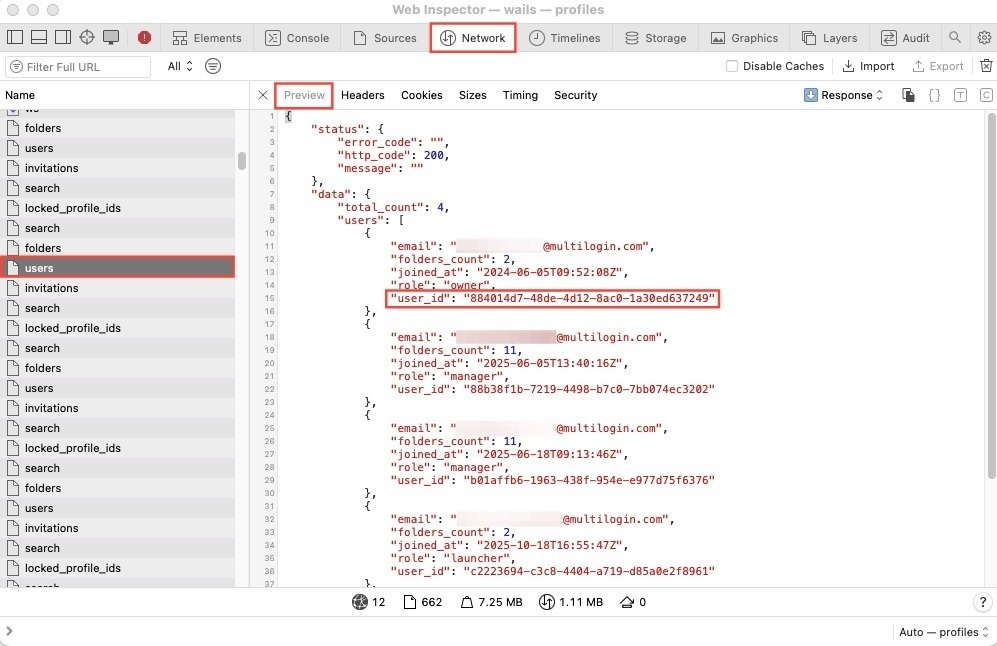Viewport: 997px width, 646px height.
Task: Open the Timing tab
Action: point(520,95)
